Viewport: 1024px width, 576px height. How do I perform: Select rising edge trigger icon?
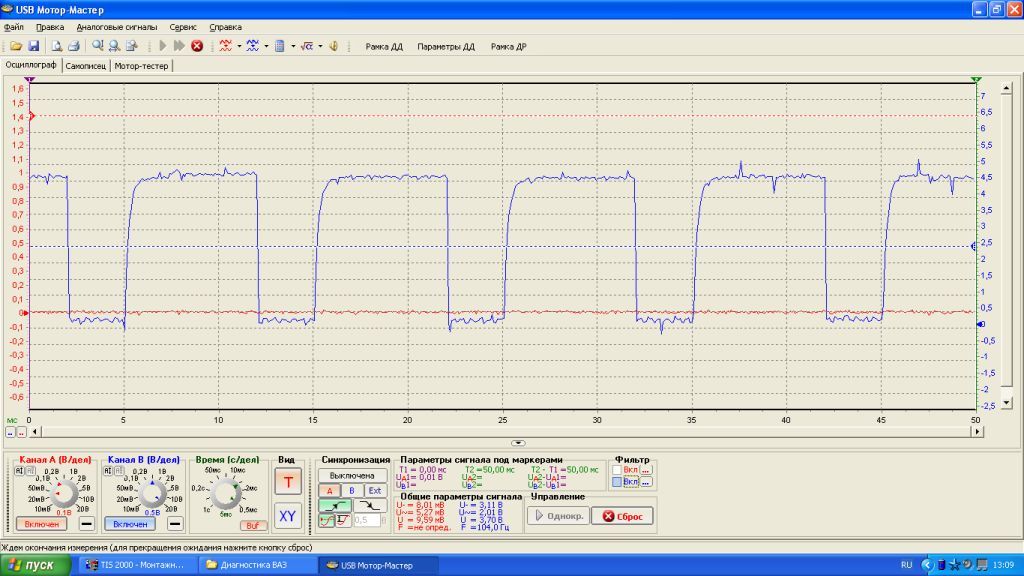[334, 506]
